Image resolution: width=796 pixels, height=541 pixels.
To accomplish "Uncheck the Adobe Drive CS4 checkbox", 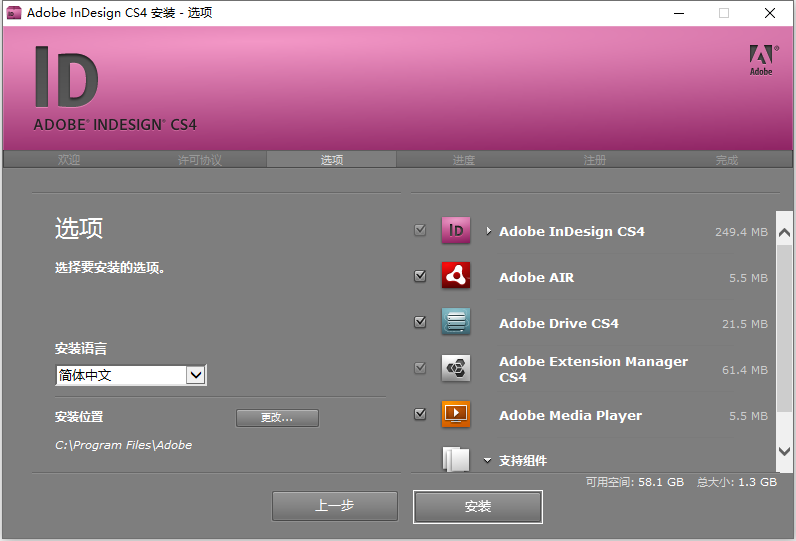I will tap(420, 322).
